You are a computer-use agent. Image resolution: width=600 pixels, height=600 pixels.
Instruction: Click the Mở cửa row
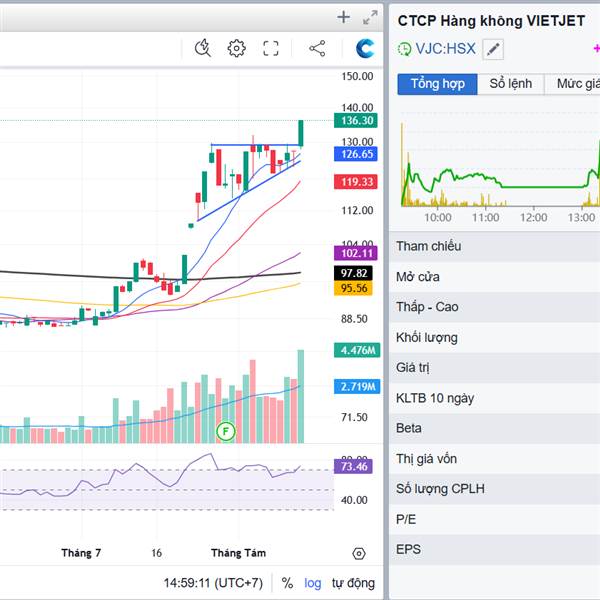[494, 277]
